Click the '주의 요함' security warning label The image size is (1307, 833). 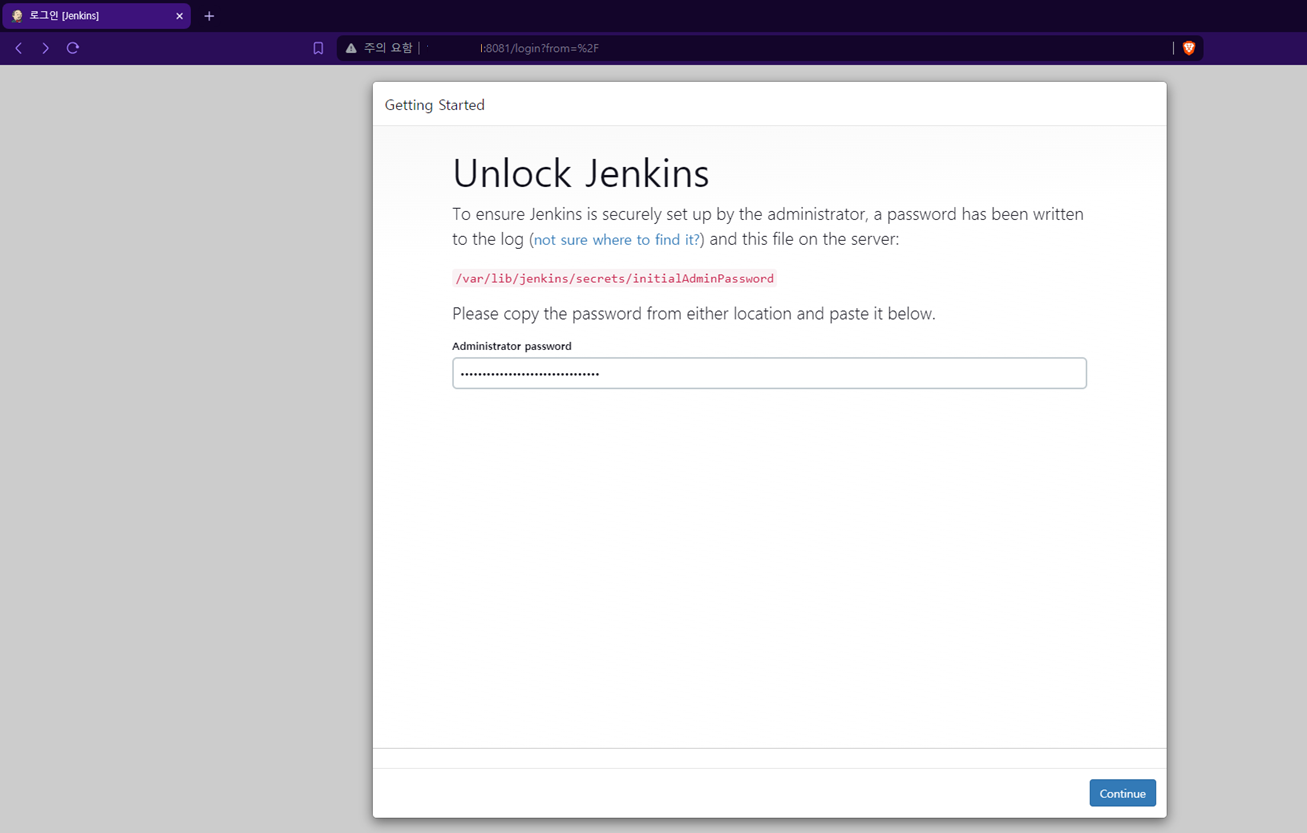click(388, 48)
